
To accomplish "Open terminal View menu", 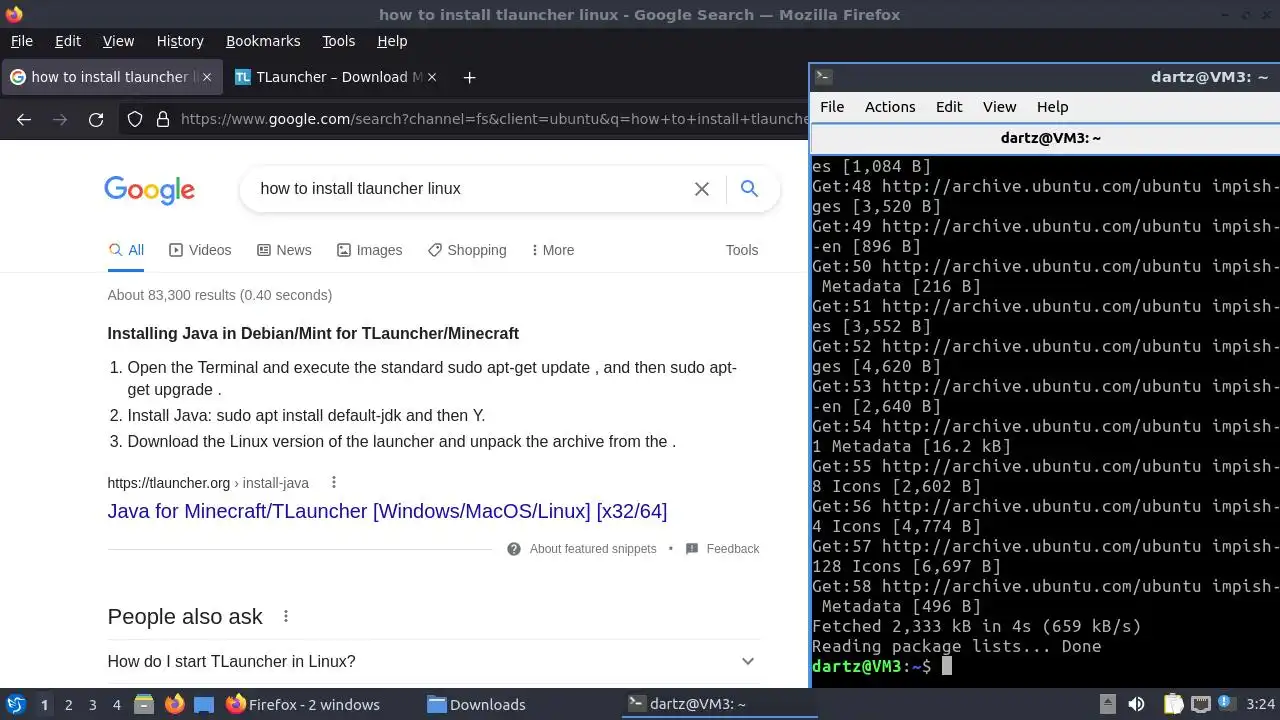I will (999, 107).
